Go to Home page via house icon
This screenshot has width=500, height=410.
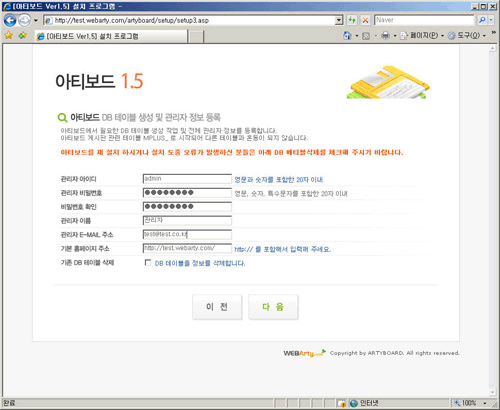pyautogui.click(x=347, y=35)
